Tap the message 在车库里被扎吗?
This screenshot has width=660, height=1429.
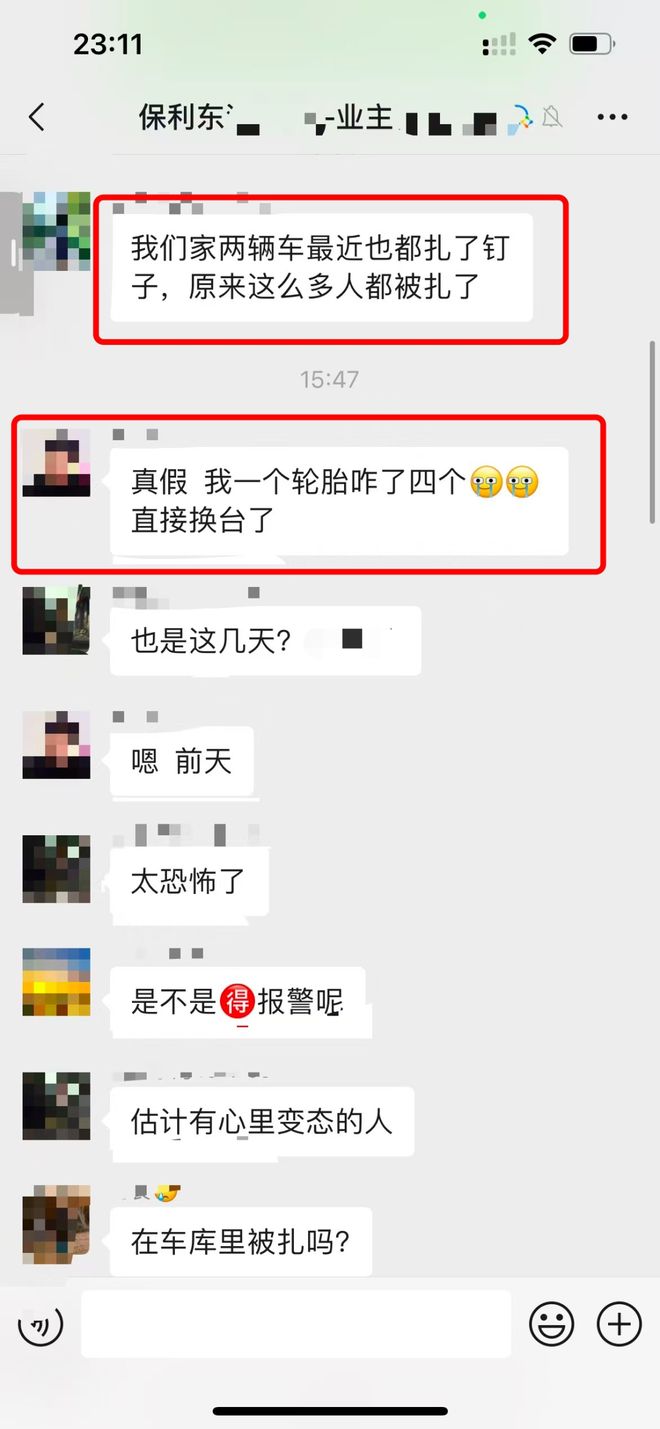pyautogui.click(x=241, y=1241)
